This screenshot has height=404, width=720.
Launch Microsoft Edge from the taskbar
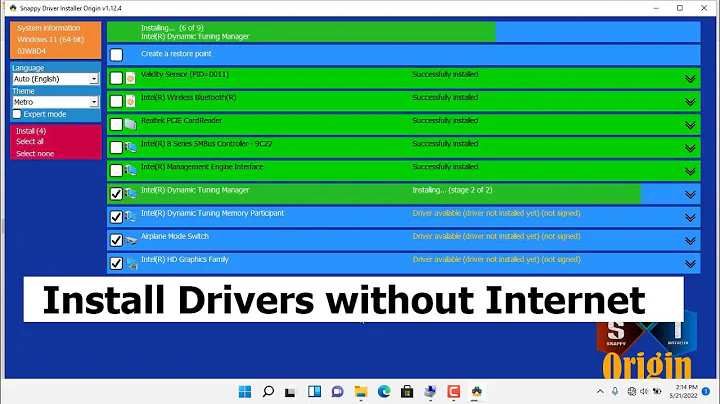[x=384, y=392]
